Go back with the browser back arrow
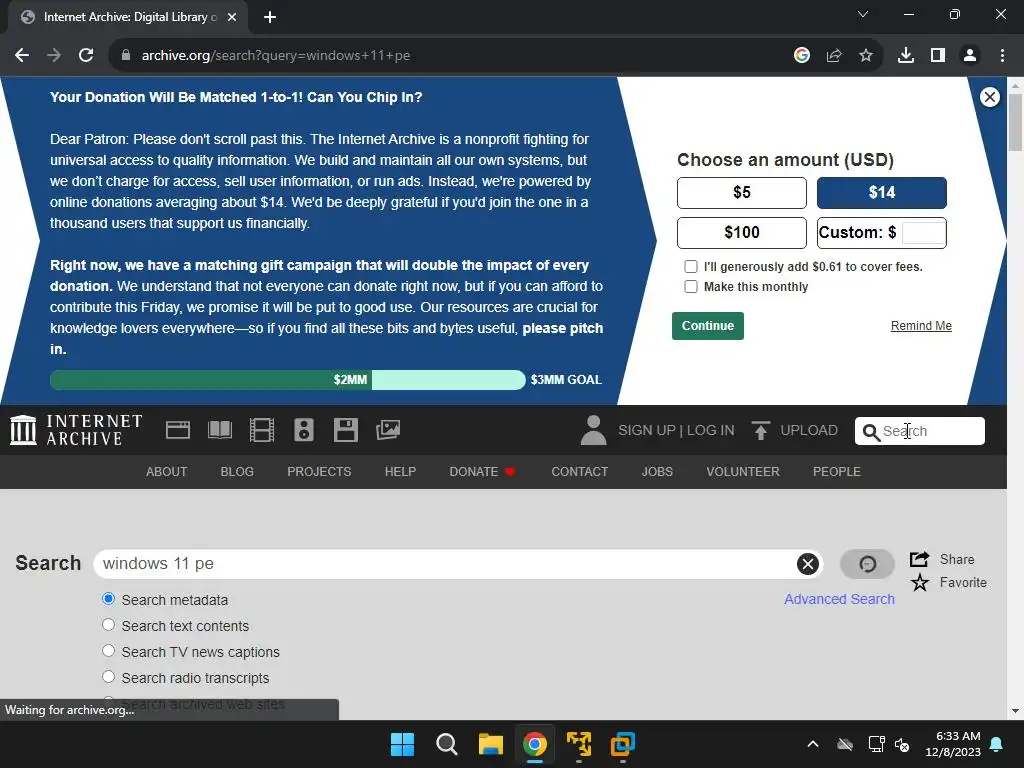 tap(22, 56)
